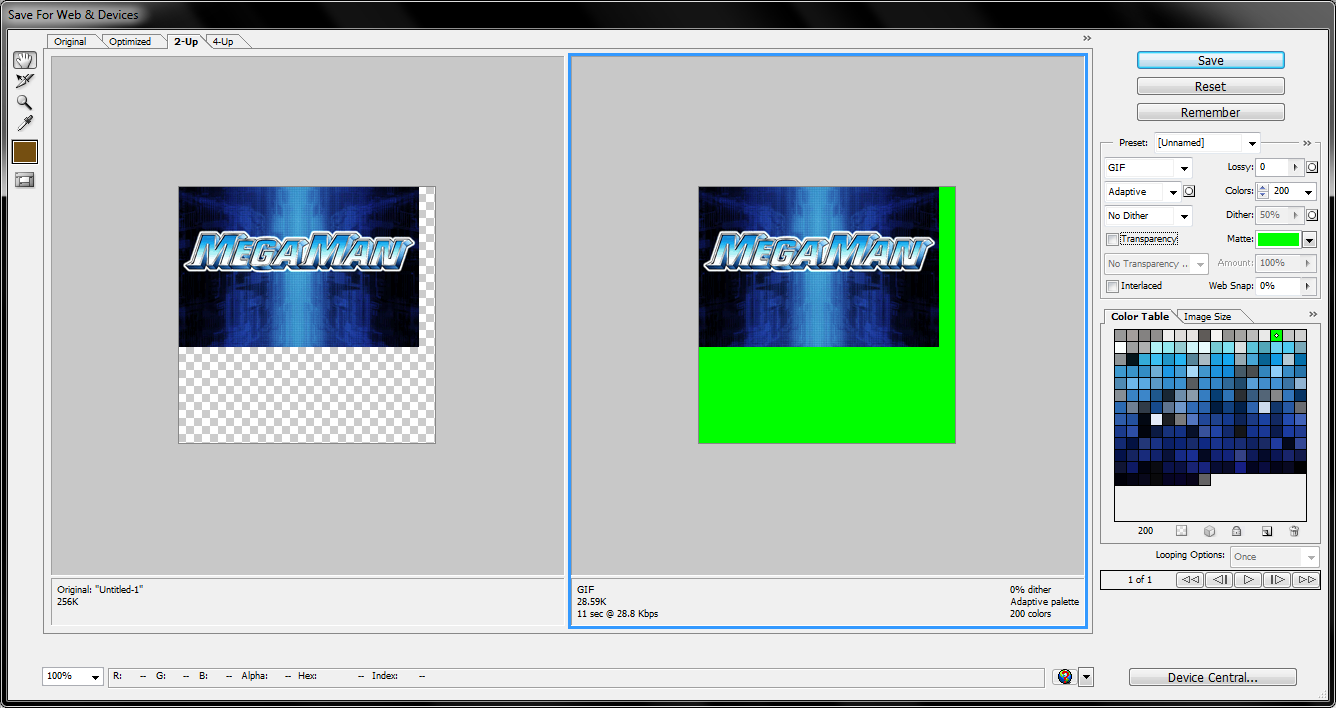Image resolution: width=1336 pixels, height=708 pixels.
Task: Lock the selected color in Color Table
Action: tap(1237, 531)
